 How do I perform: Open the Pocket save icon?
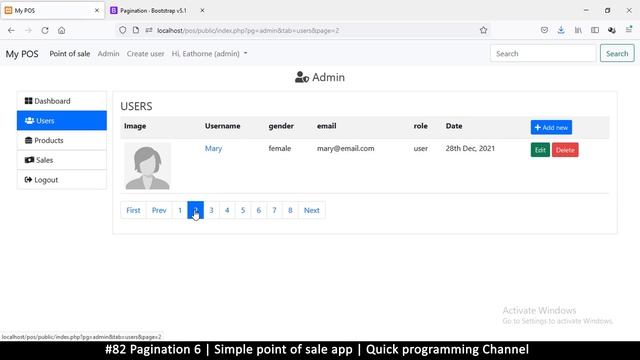click(x=544, y=30)
